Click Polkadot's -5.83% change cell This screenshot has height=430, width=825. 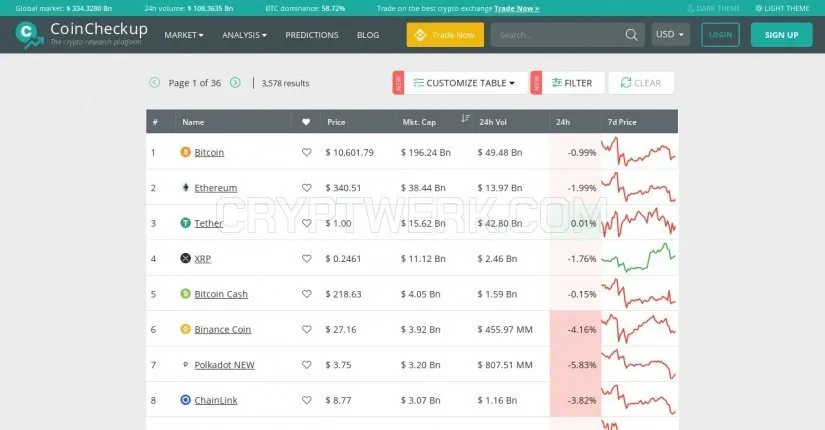point(575,364)
